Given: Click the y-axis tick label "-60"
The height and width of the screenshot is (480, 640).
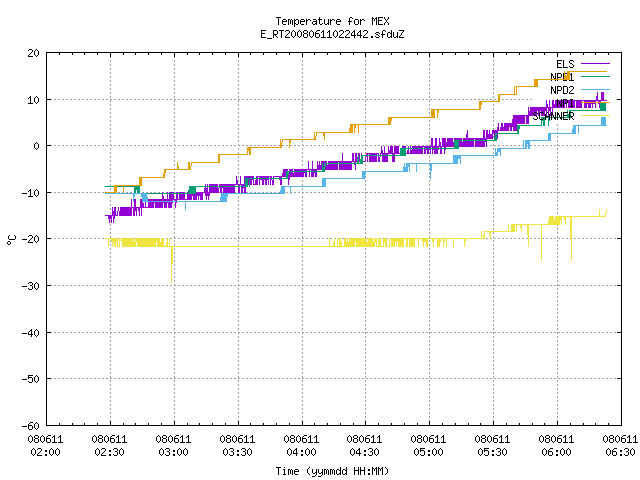Looking at the screenshot, I should (31, 426).
